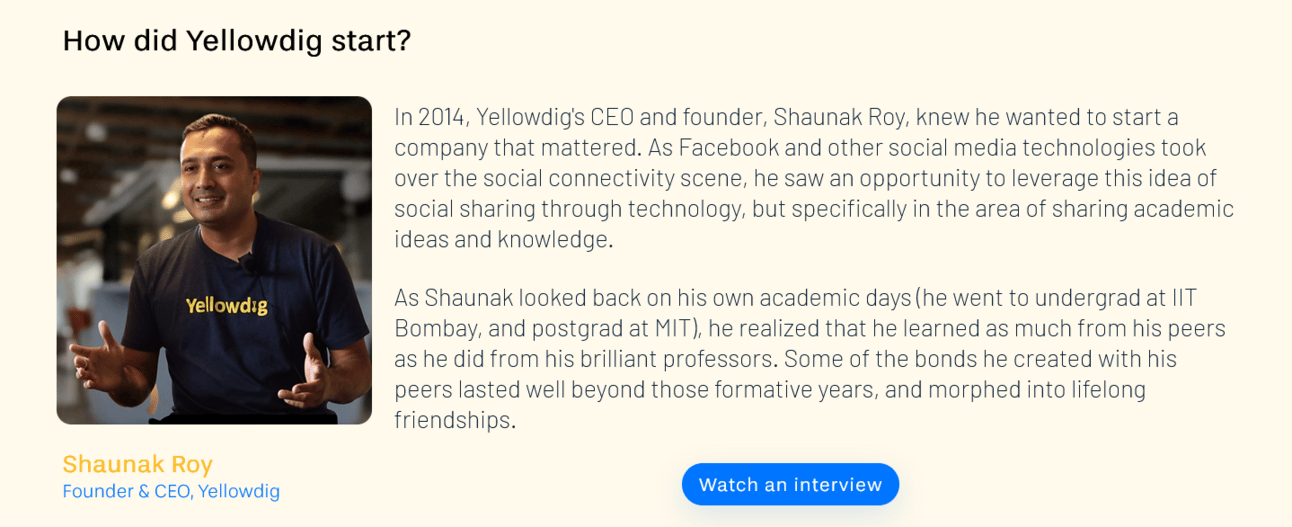This screenshot has height=527, width=1292.
Task: Click the How did Yellowdig start? heading
Action: click(237, 41)
